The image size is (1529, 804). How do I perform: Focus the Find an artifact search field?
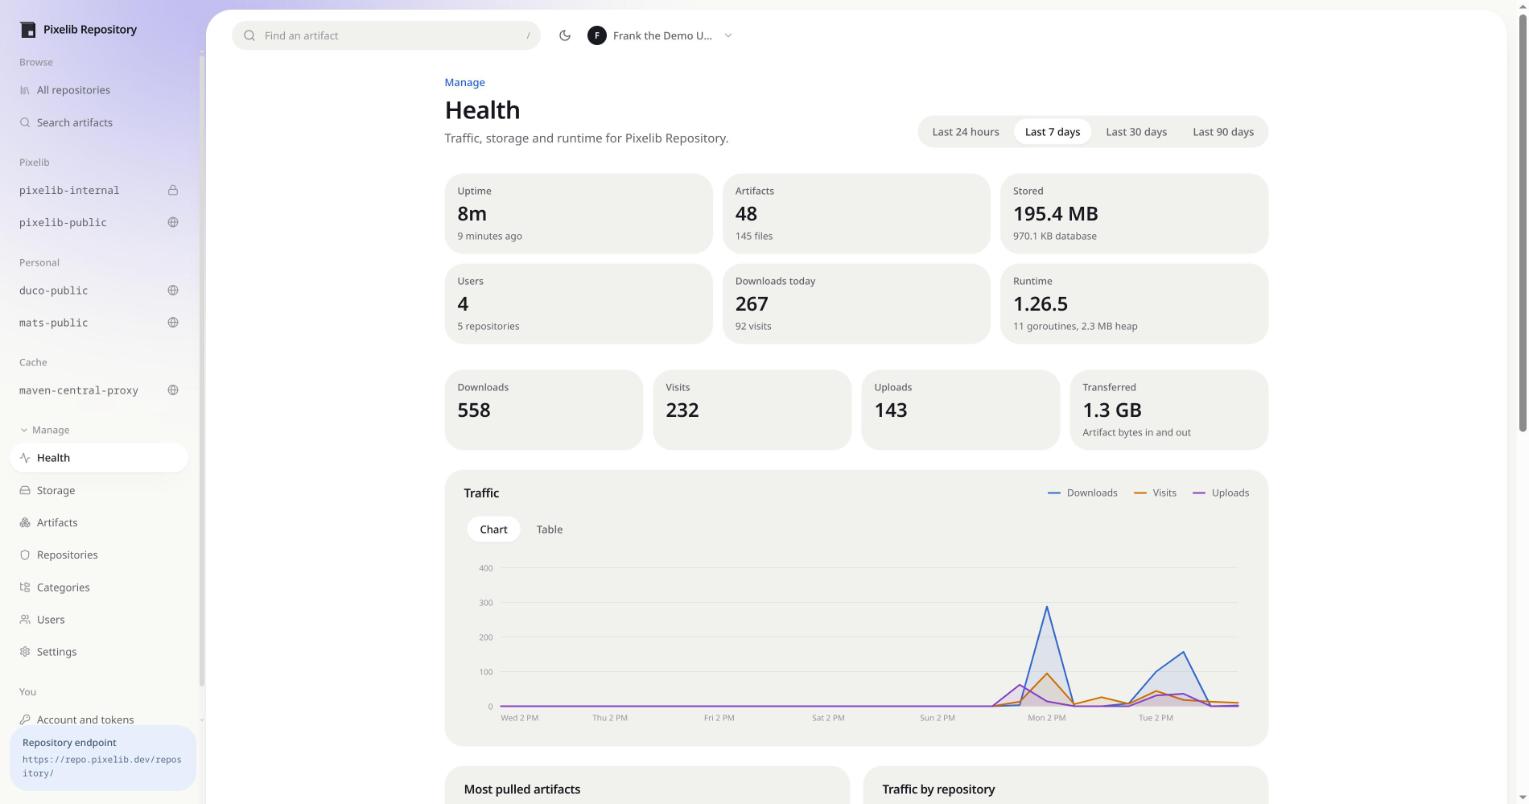[x=386, y=36]
